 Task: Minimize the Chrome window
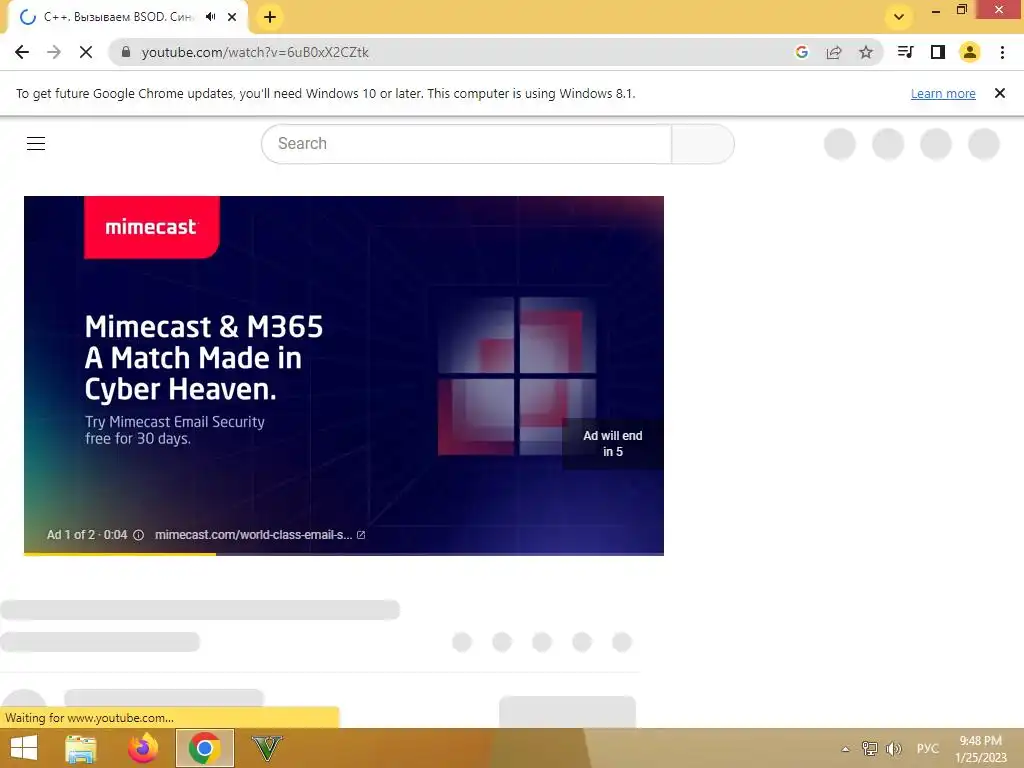click(x=936, y=10)
